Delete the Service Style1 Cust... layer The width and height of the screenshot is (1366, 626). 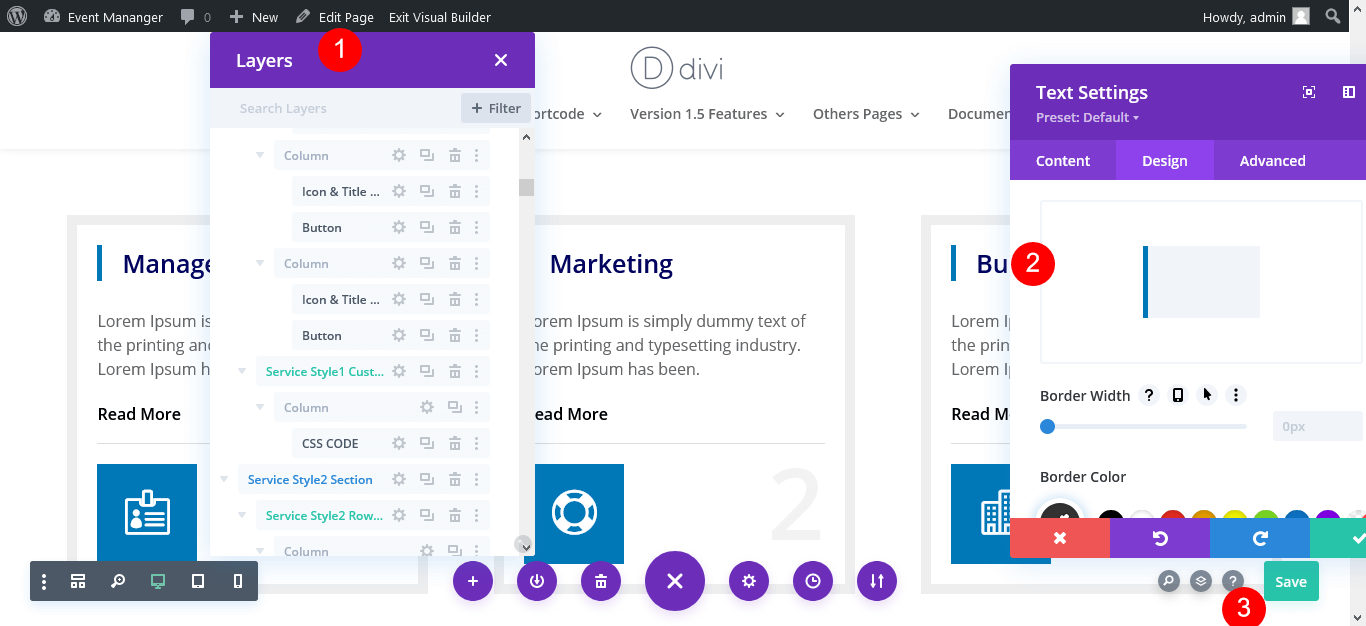(454, 371)
